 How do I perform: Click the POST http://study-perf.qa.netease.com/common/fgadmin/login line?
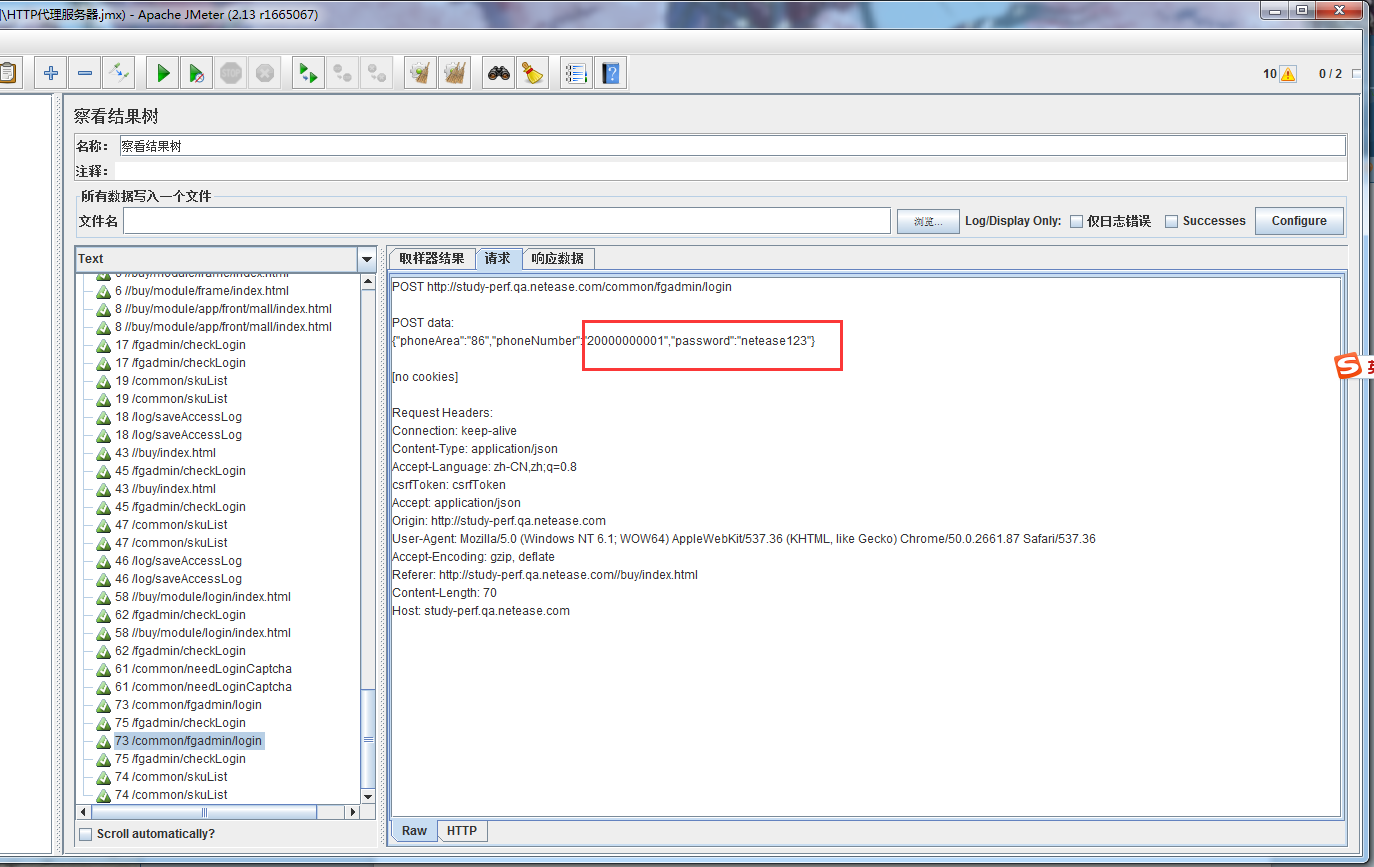pos(561,287)
